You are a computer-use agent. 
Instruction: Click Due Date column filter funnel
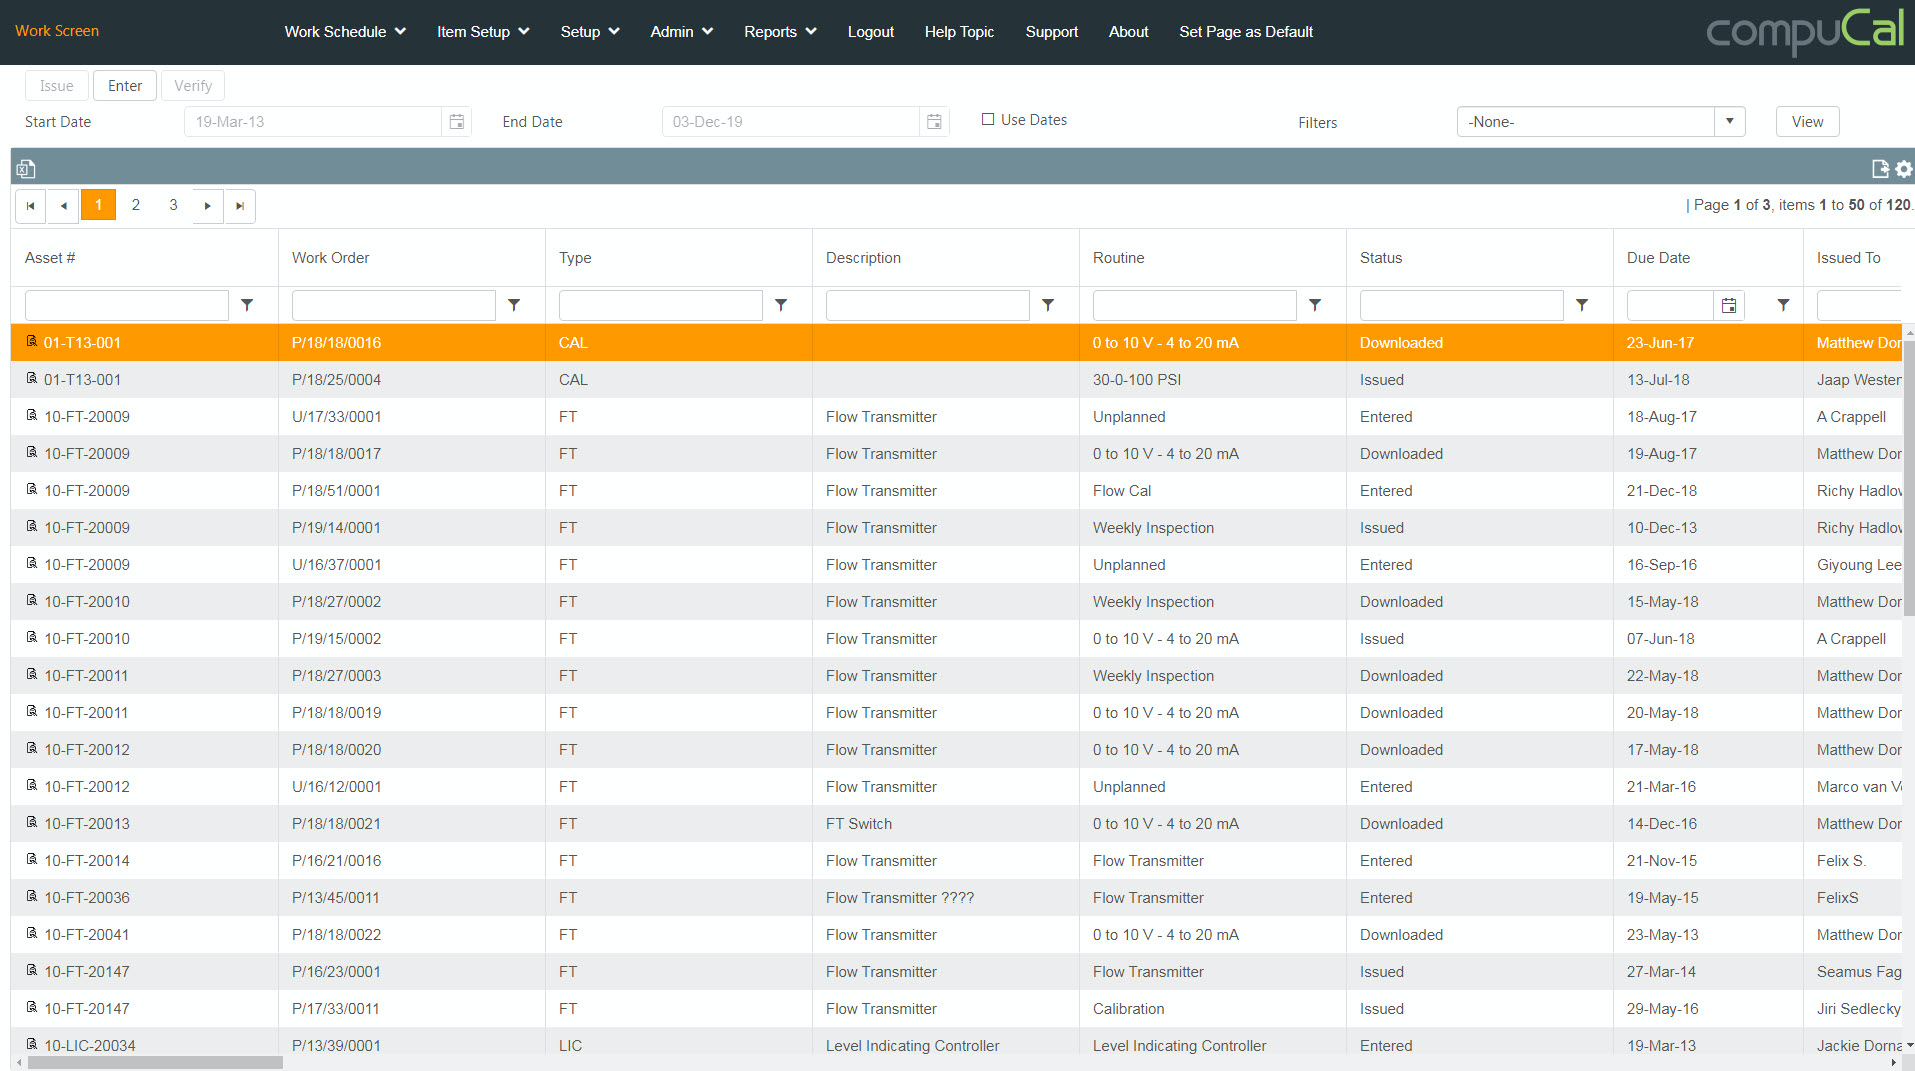1783,305
